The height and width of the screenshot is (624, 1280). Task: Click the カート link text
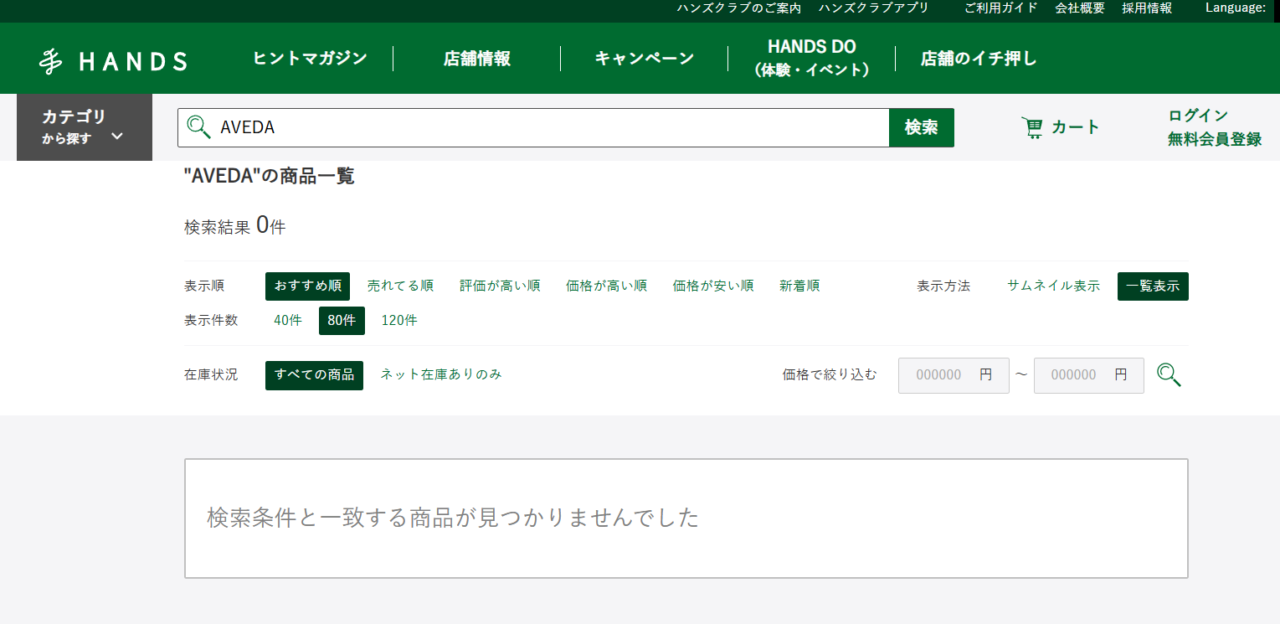click(1075, 127)
